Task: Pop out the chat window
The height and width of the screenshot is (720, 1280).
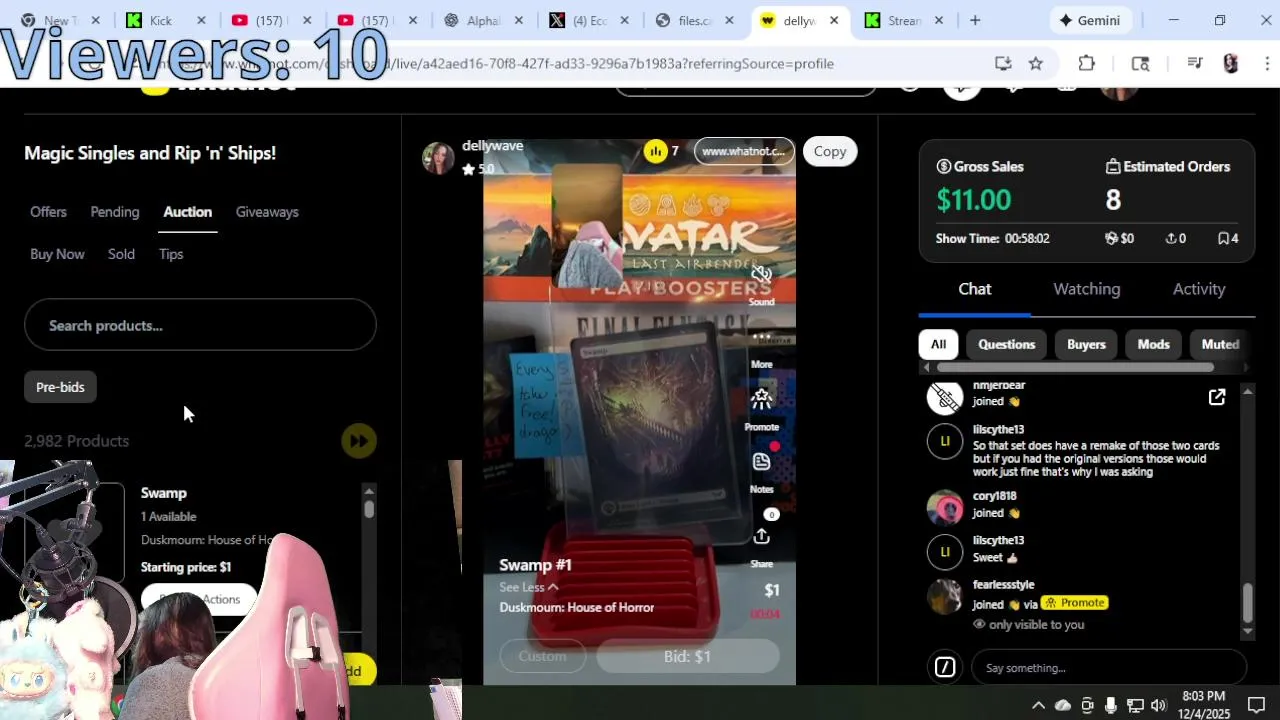Action: point(1216,398)
